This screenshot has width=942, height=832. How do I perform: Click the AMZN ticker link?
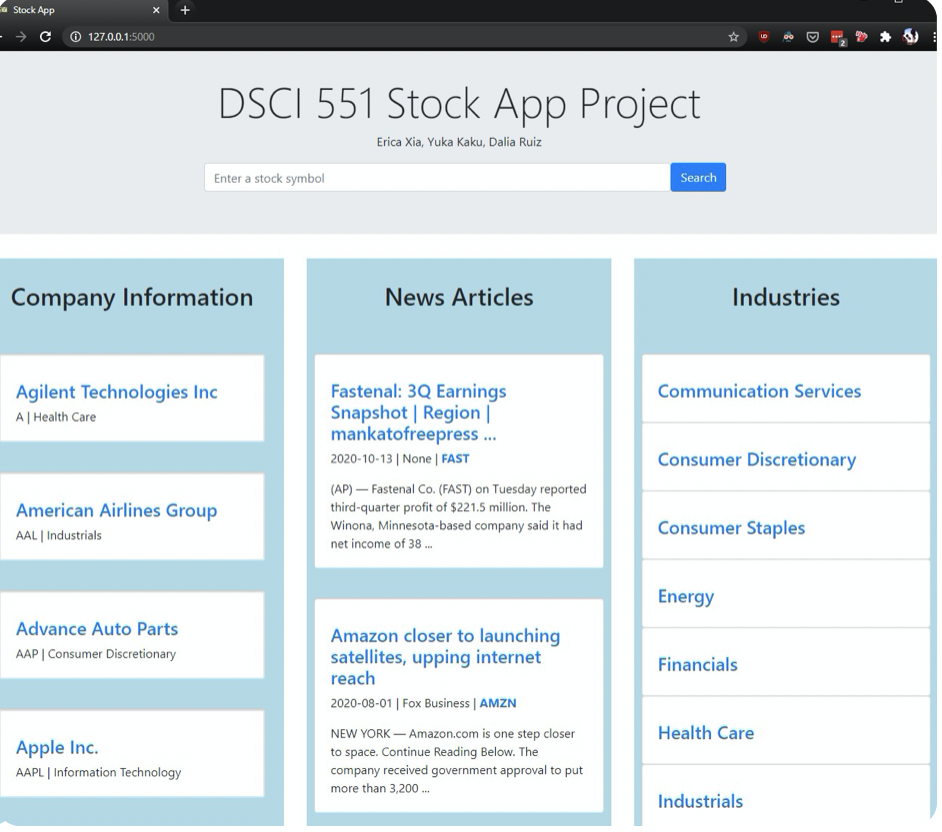(x=498, y=703)
